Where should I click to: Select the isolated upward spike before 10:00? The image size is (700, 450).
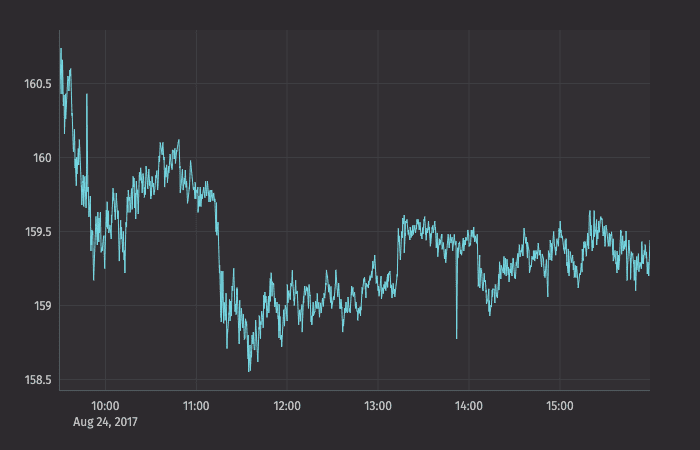tap(87, 95)
